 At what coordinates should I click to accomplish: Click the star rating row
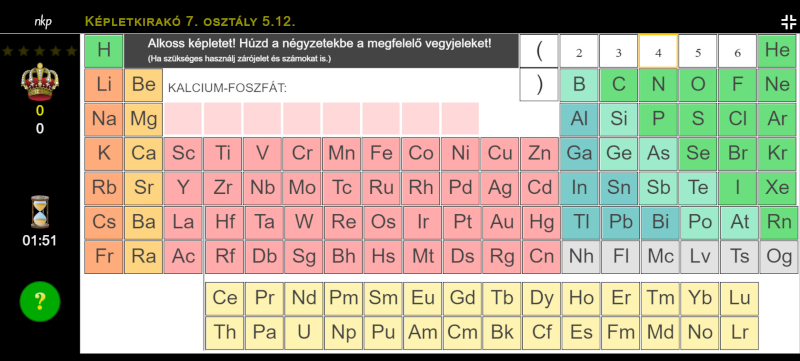39,51
